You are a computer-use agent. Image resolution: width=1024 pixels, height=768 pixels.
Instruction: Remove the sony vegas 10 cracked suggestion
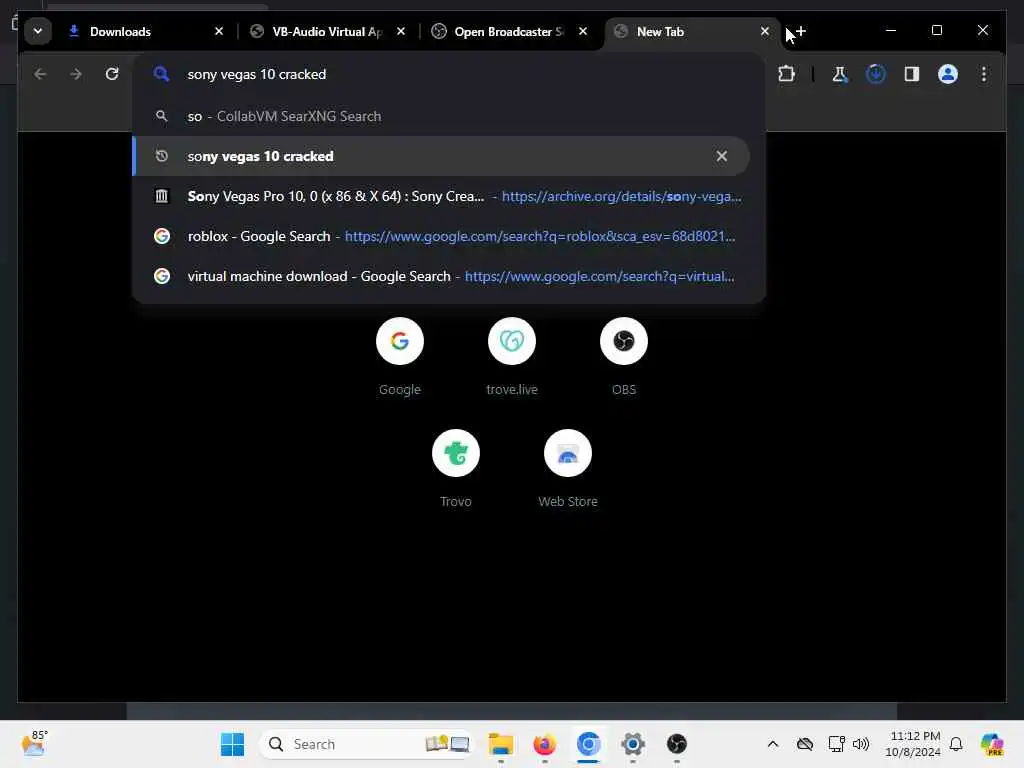tap(722, 156)
